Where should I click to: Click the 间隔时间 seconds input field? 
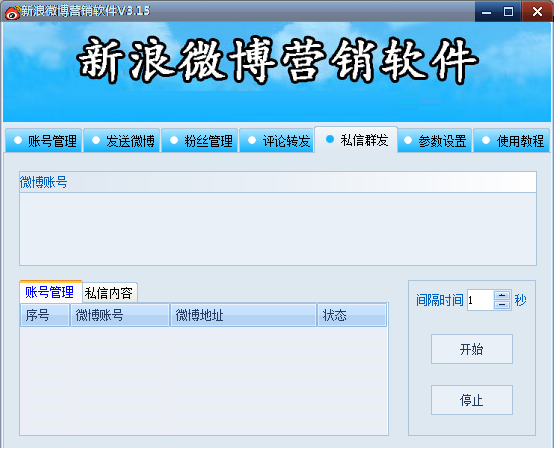tap(481, 300)
